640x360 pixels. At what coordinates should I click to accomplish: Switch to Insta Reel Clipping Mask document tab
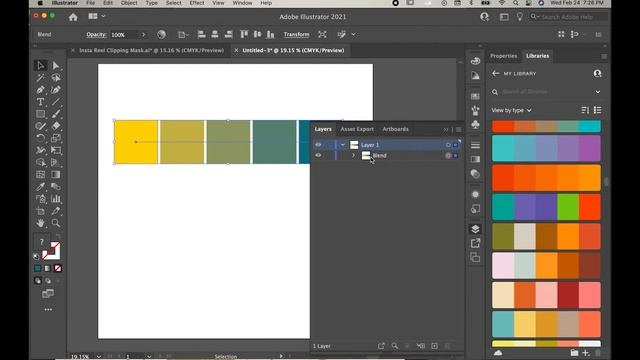[x=151, y=50]
